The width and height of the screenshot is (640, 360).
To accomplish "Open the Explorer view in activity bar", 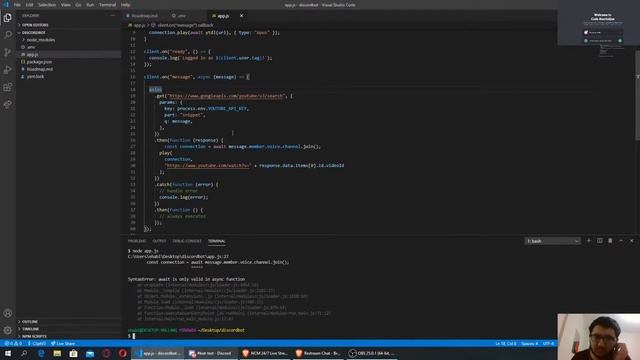I will pos(7,18).
